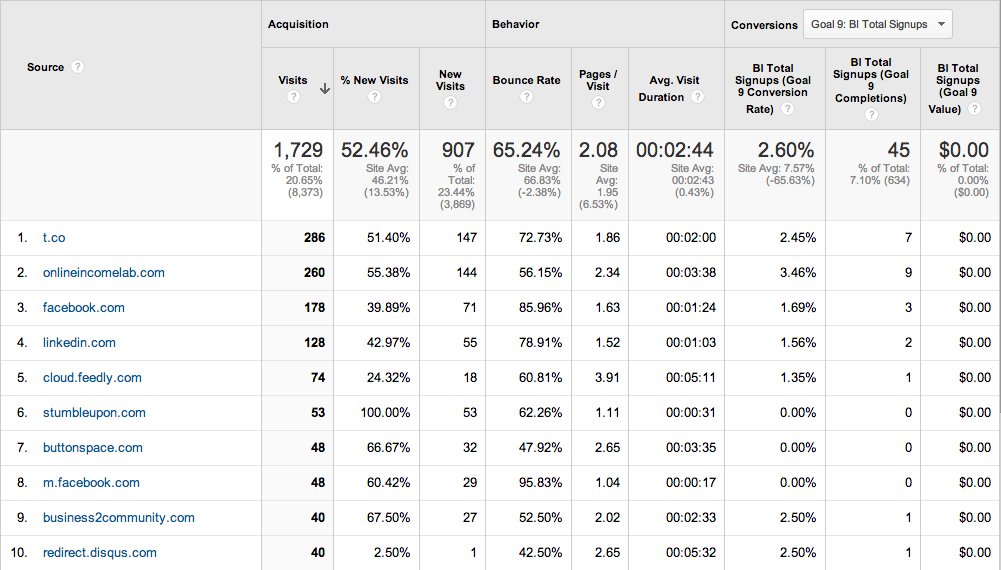Open help icon for Goal 9 Conversion Rate
This screenshot has width=1001, height=570.
click(788, 109)
